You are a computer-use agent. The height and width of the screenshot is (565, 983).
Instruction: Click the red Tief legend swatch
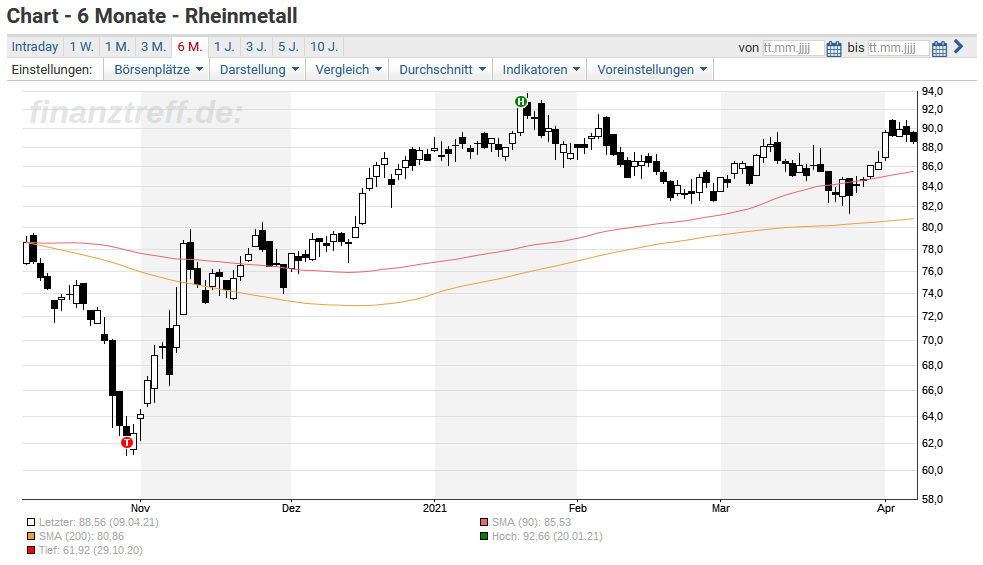pos(31,551)
